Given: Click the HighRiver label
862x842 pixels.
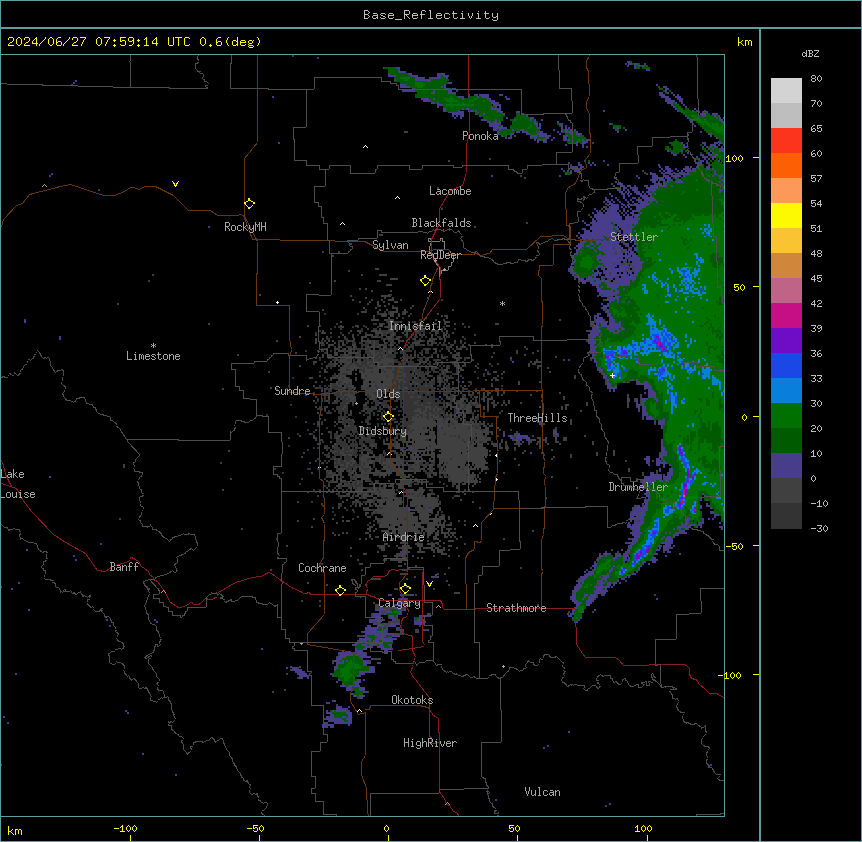Looking at the screenshot, I should click(x=430, y=743).
